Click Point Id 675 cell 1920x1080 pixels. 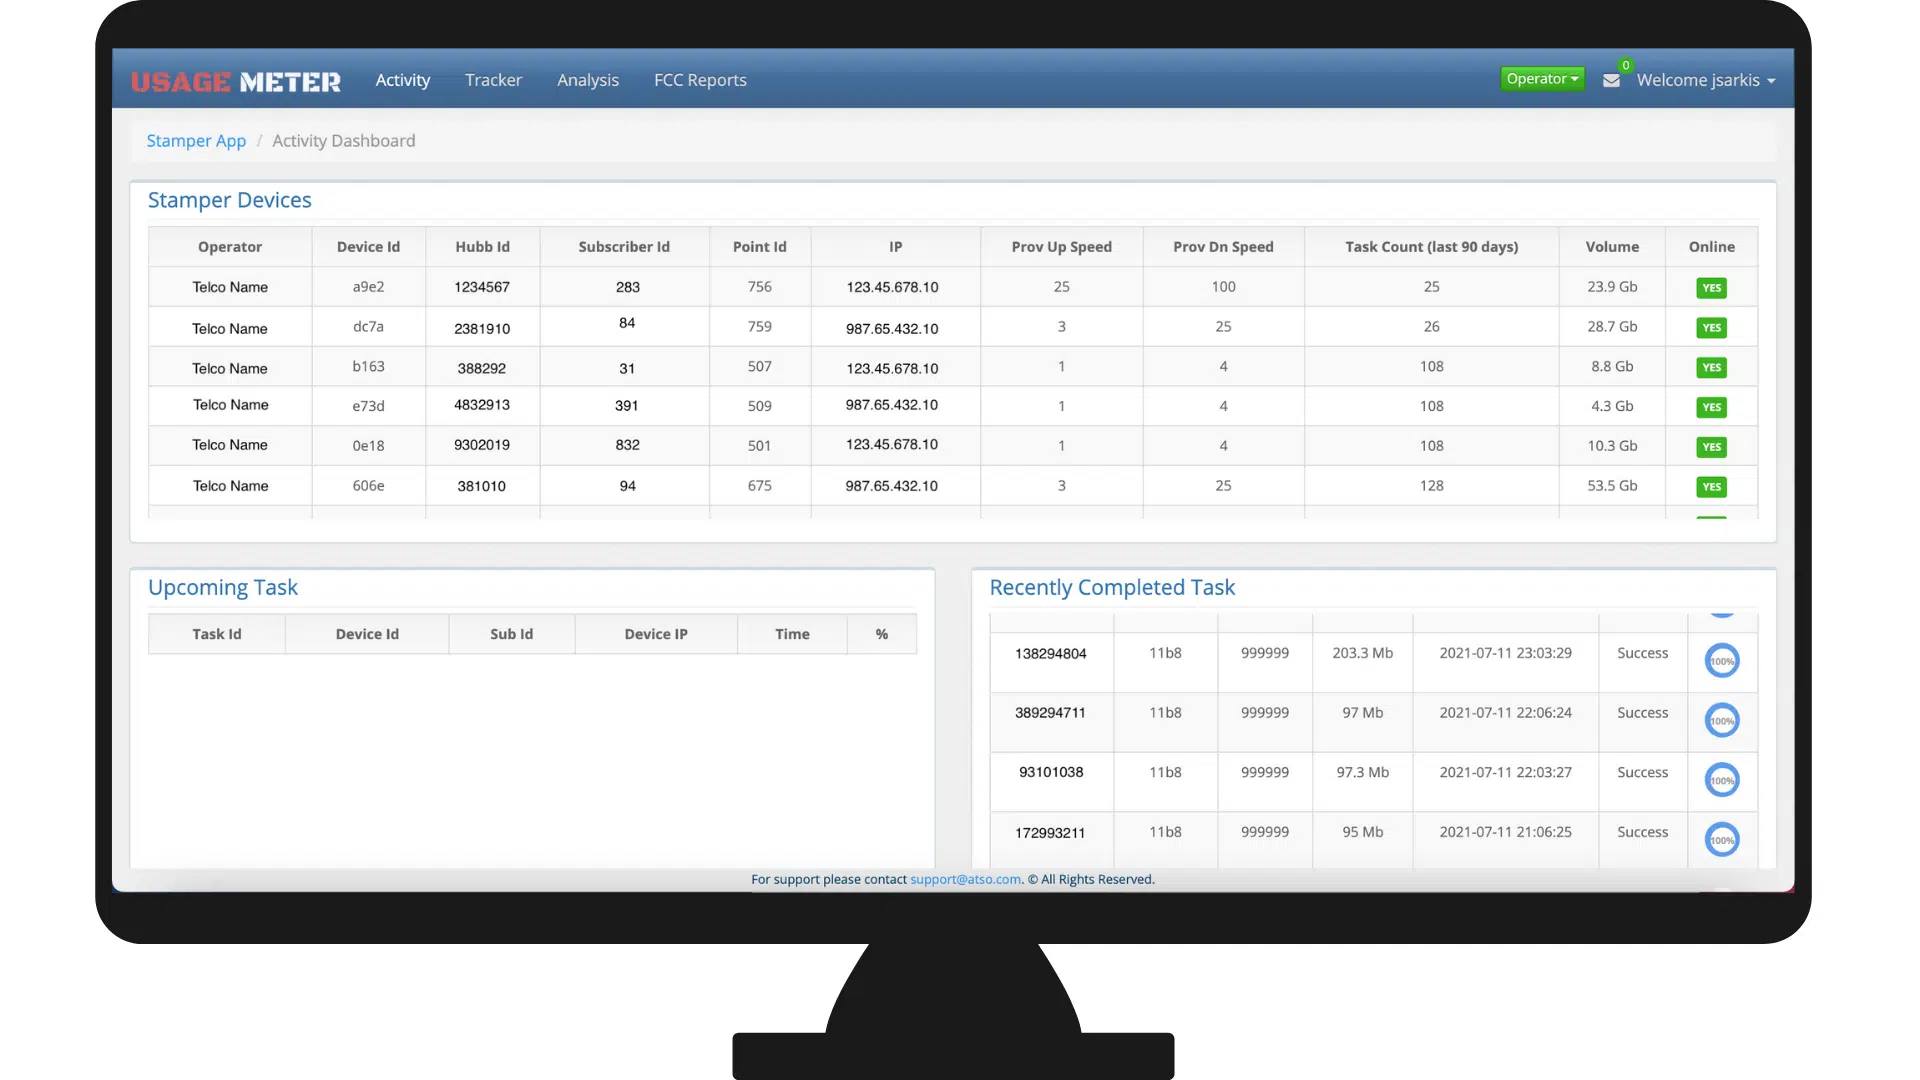(x=760, y=486)
